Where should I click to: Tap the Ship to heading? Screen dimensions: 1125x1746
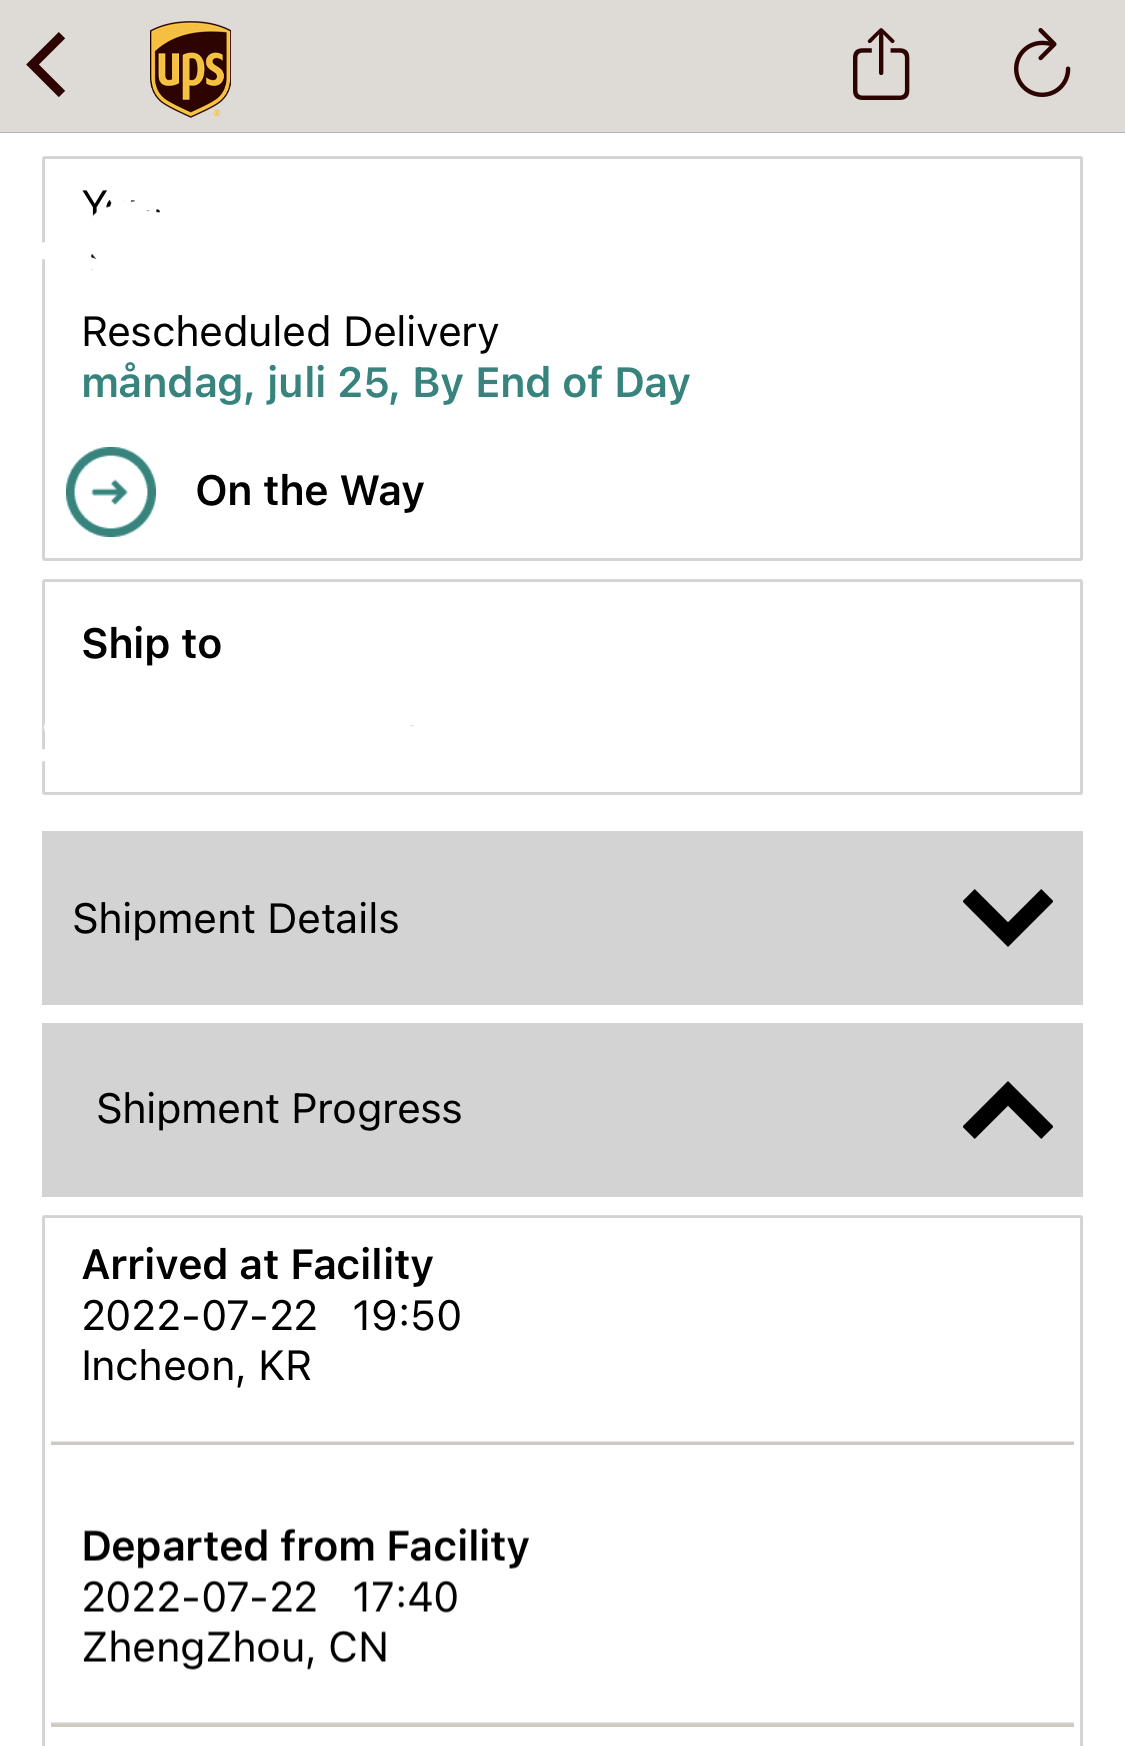point(152,644)
